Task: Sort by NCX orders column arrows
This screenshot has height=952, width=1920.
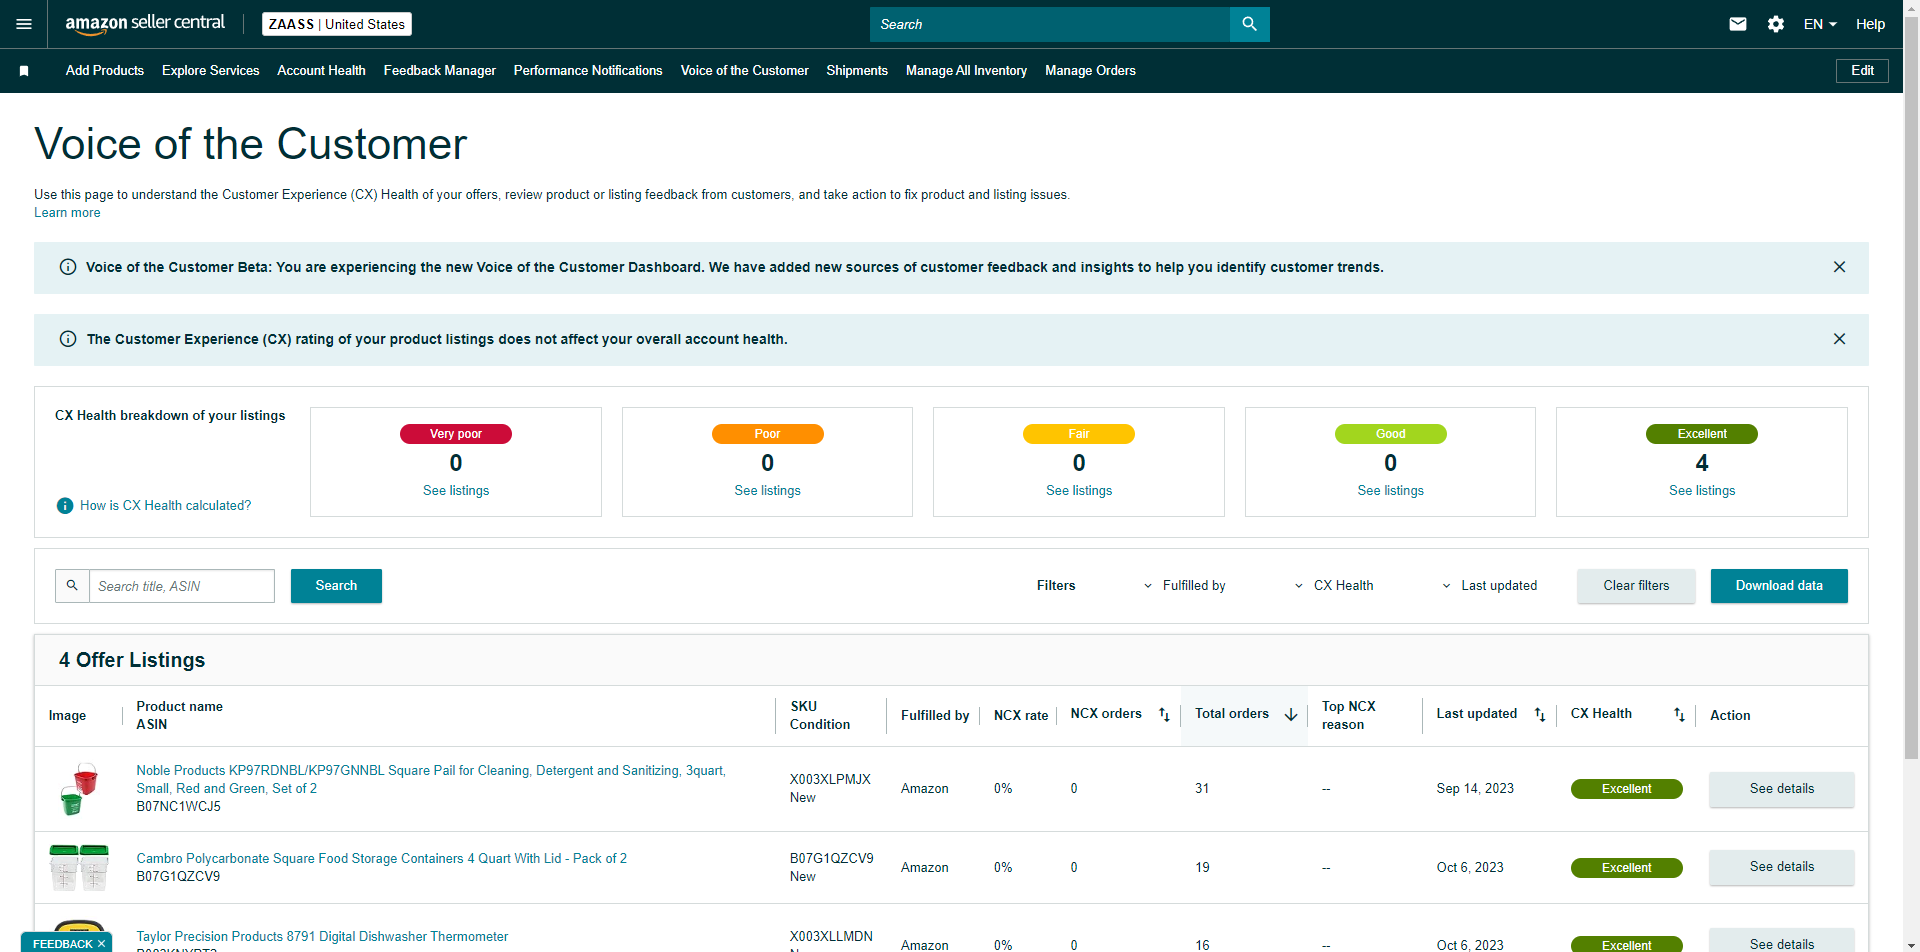Action: point(1164,714)
